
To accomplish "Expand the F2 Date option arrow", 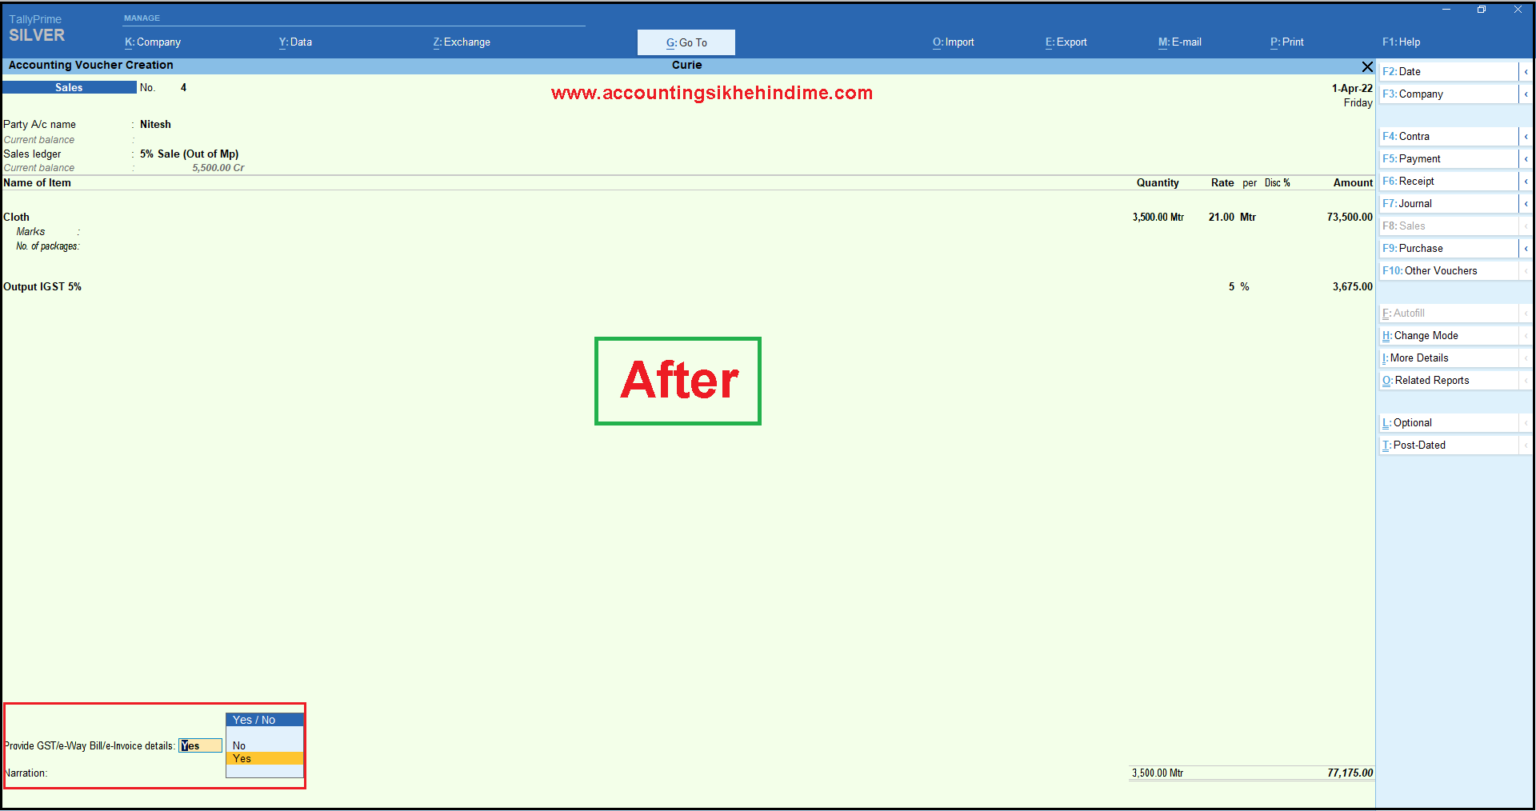I will [x=1525, y=71].
